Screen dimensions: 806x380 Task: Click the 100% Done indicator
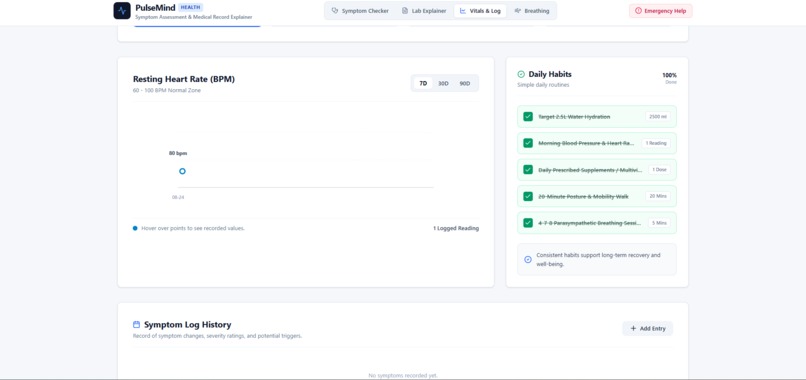click(669, 78)
